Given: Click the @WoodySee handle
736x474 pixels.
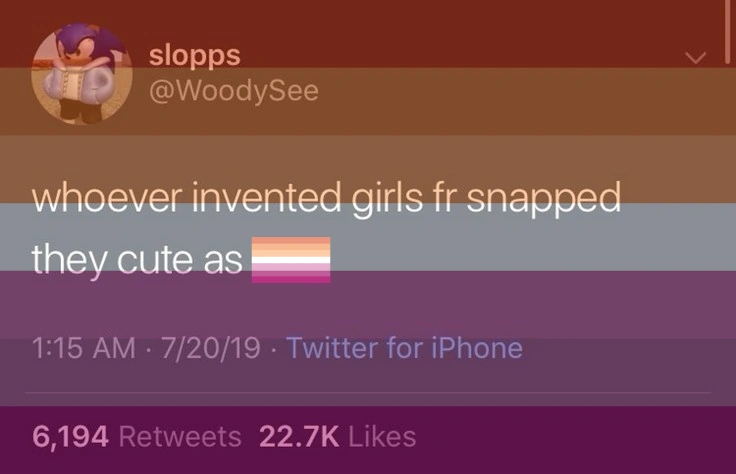Looking at the screenshot, I should 233,90.
